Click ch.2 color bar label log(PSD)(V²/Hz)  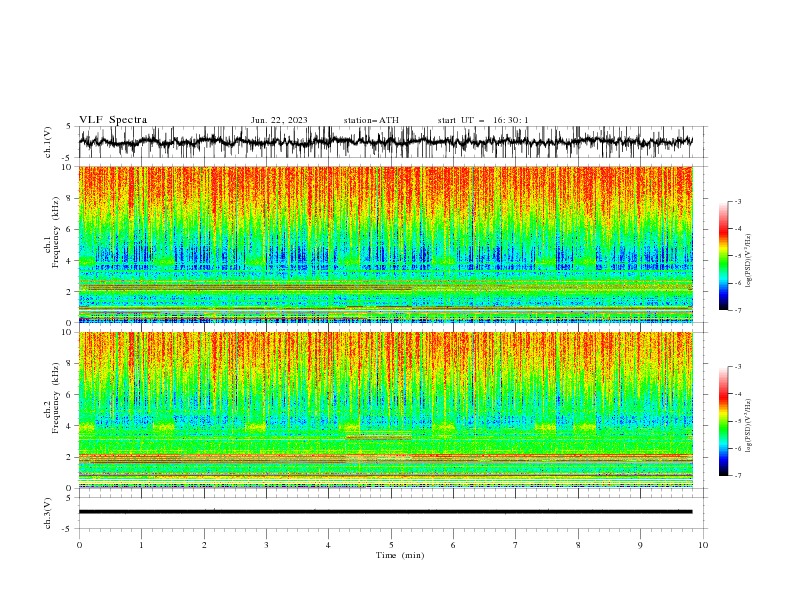pyautogui.click(x=749, y=425)
